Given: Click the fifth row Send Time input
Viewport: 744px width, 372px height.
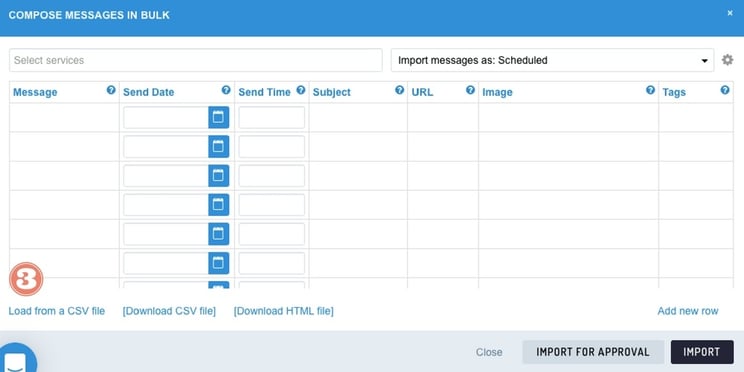Looking at the screenshot, I should (271, 234).
